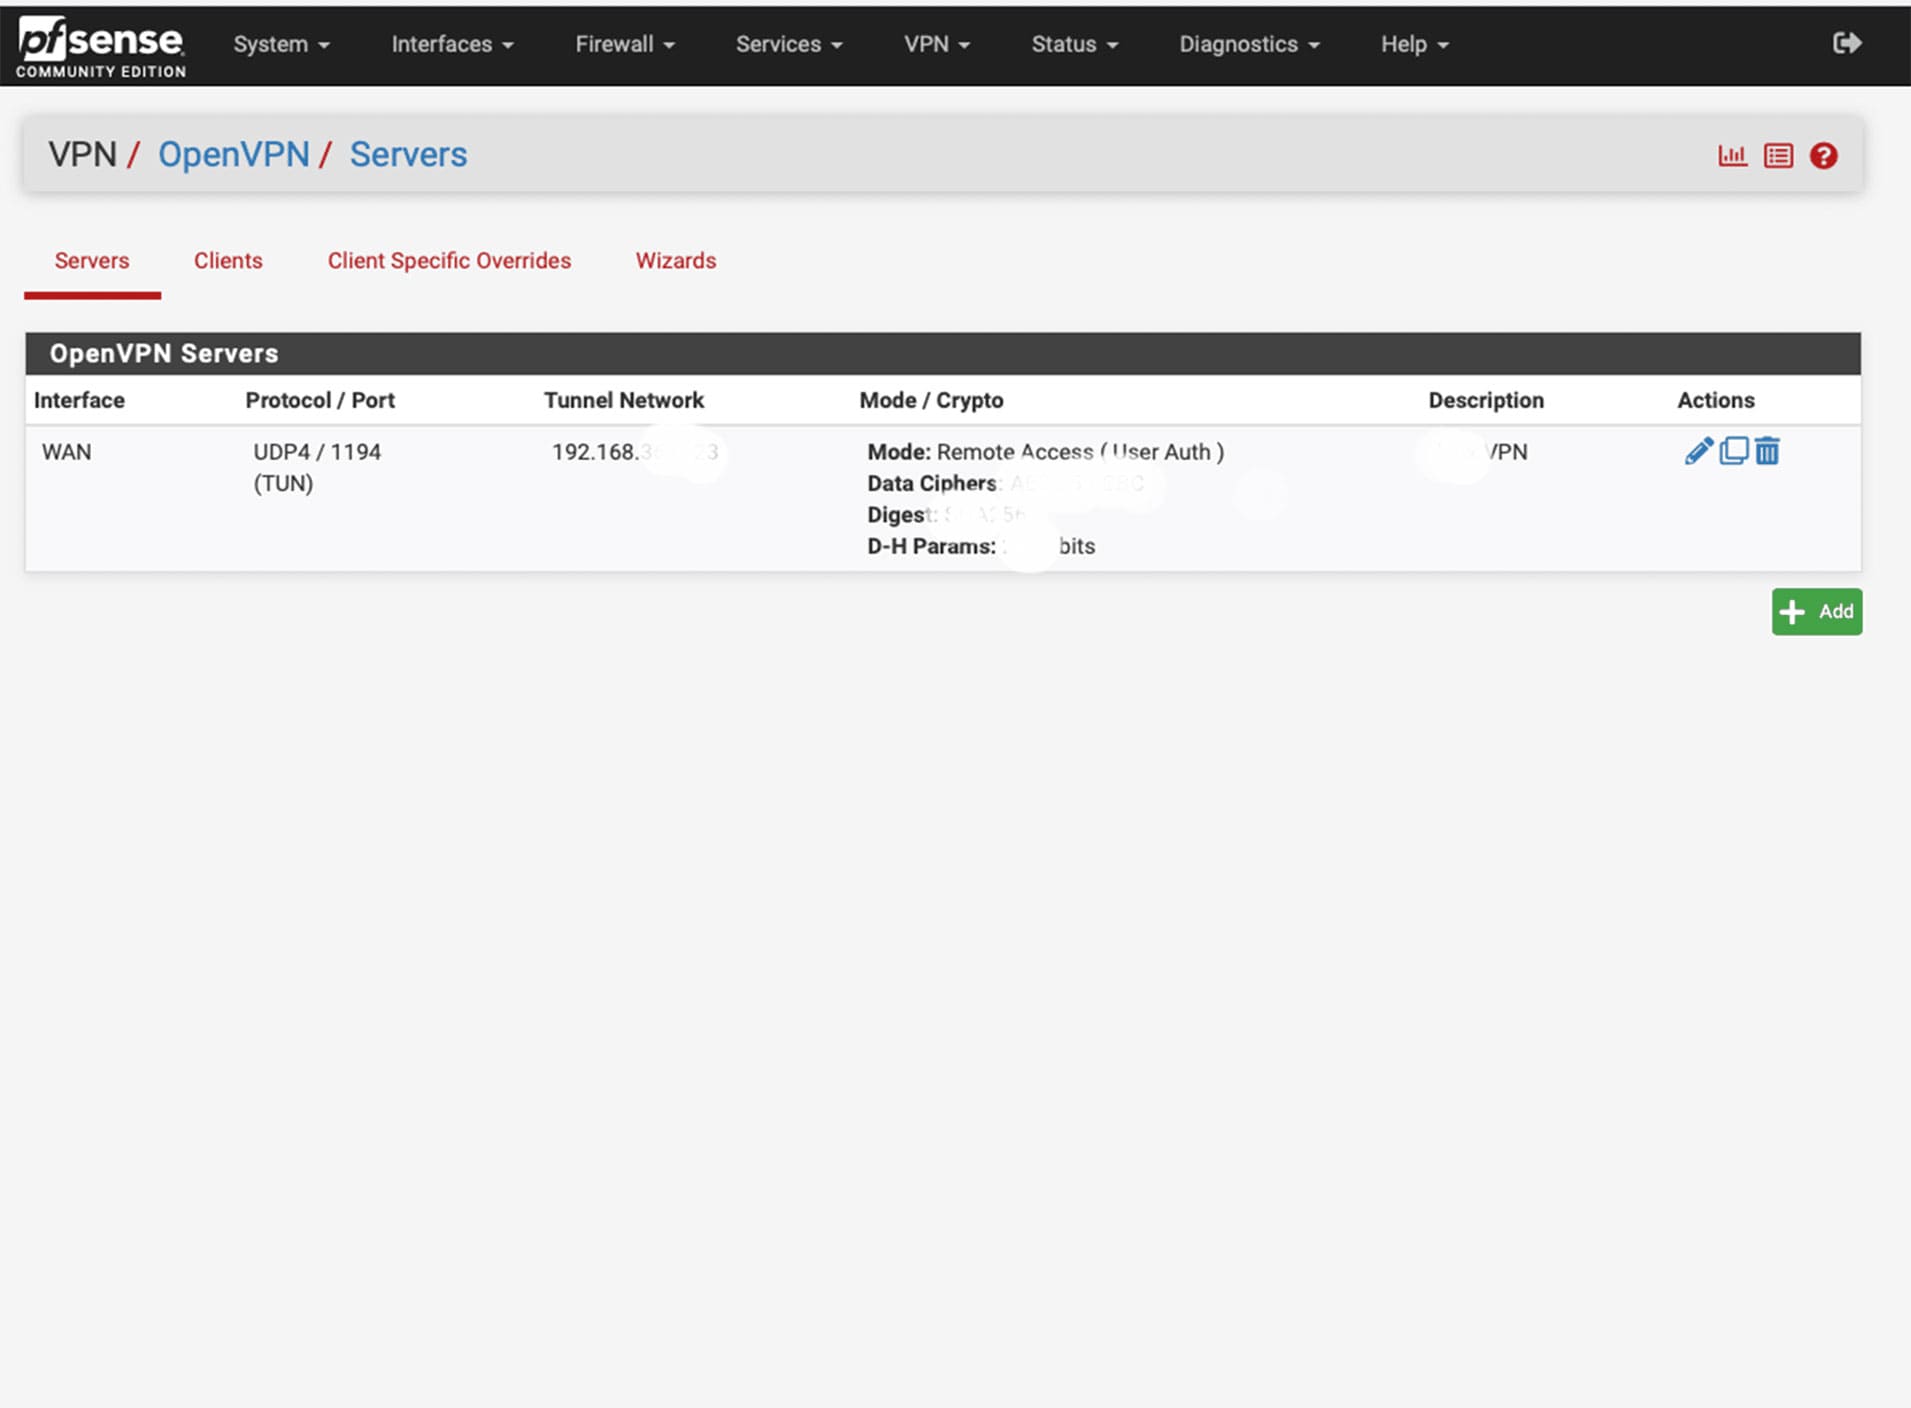Click the pfSense Community Edition logo

[x=100, y=46]
